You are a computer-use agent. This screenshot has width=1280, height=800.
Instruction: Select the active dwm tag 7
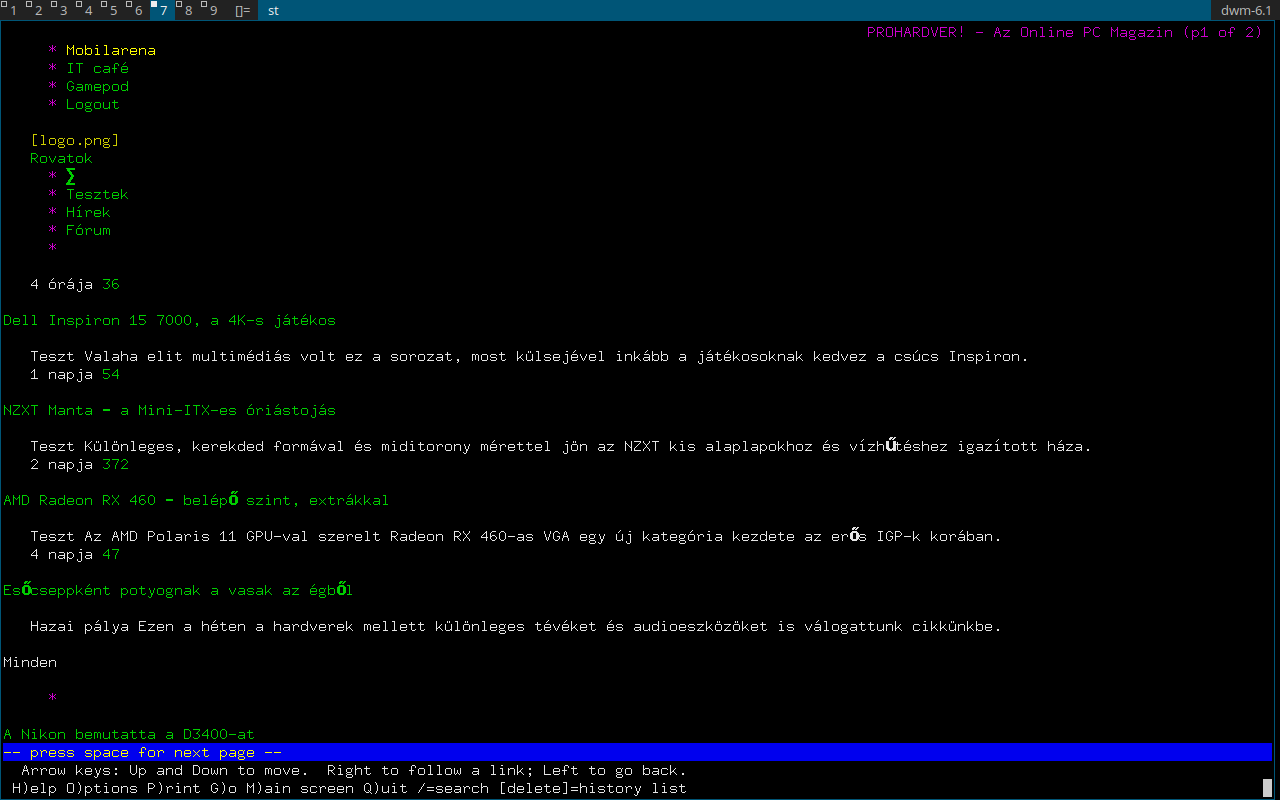pyautogui.click(x=162, y=10)
